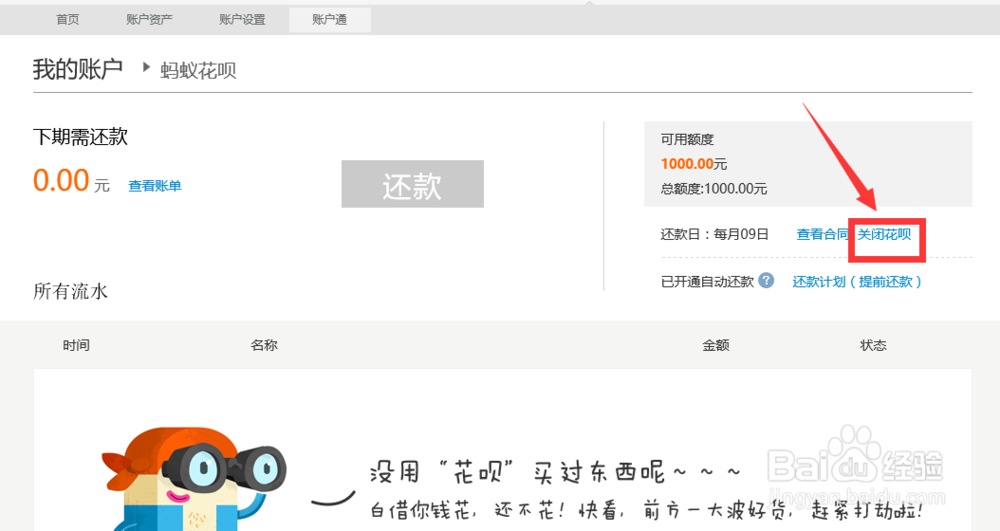Click the 已开通自动还款 label
Screen dimensions: 1000x531
click(707, 282)
